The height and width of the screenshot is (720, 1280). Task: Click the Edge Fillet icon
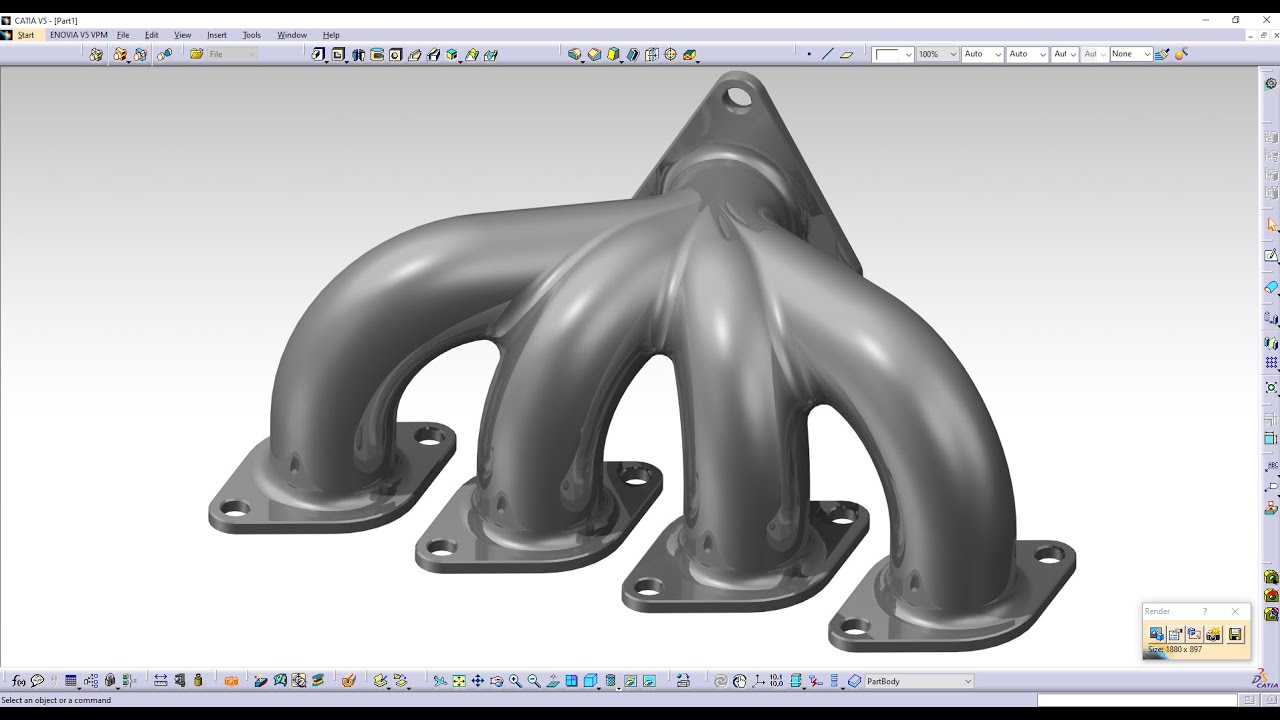pos(575,54)
